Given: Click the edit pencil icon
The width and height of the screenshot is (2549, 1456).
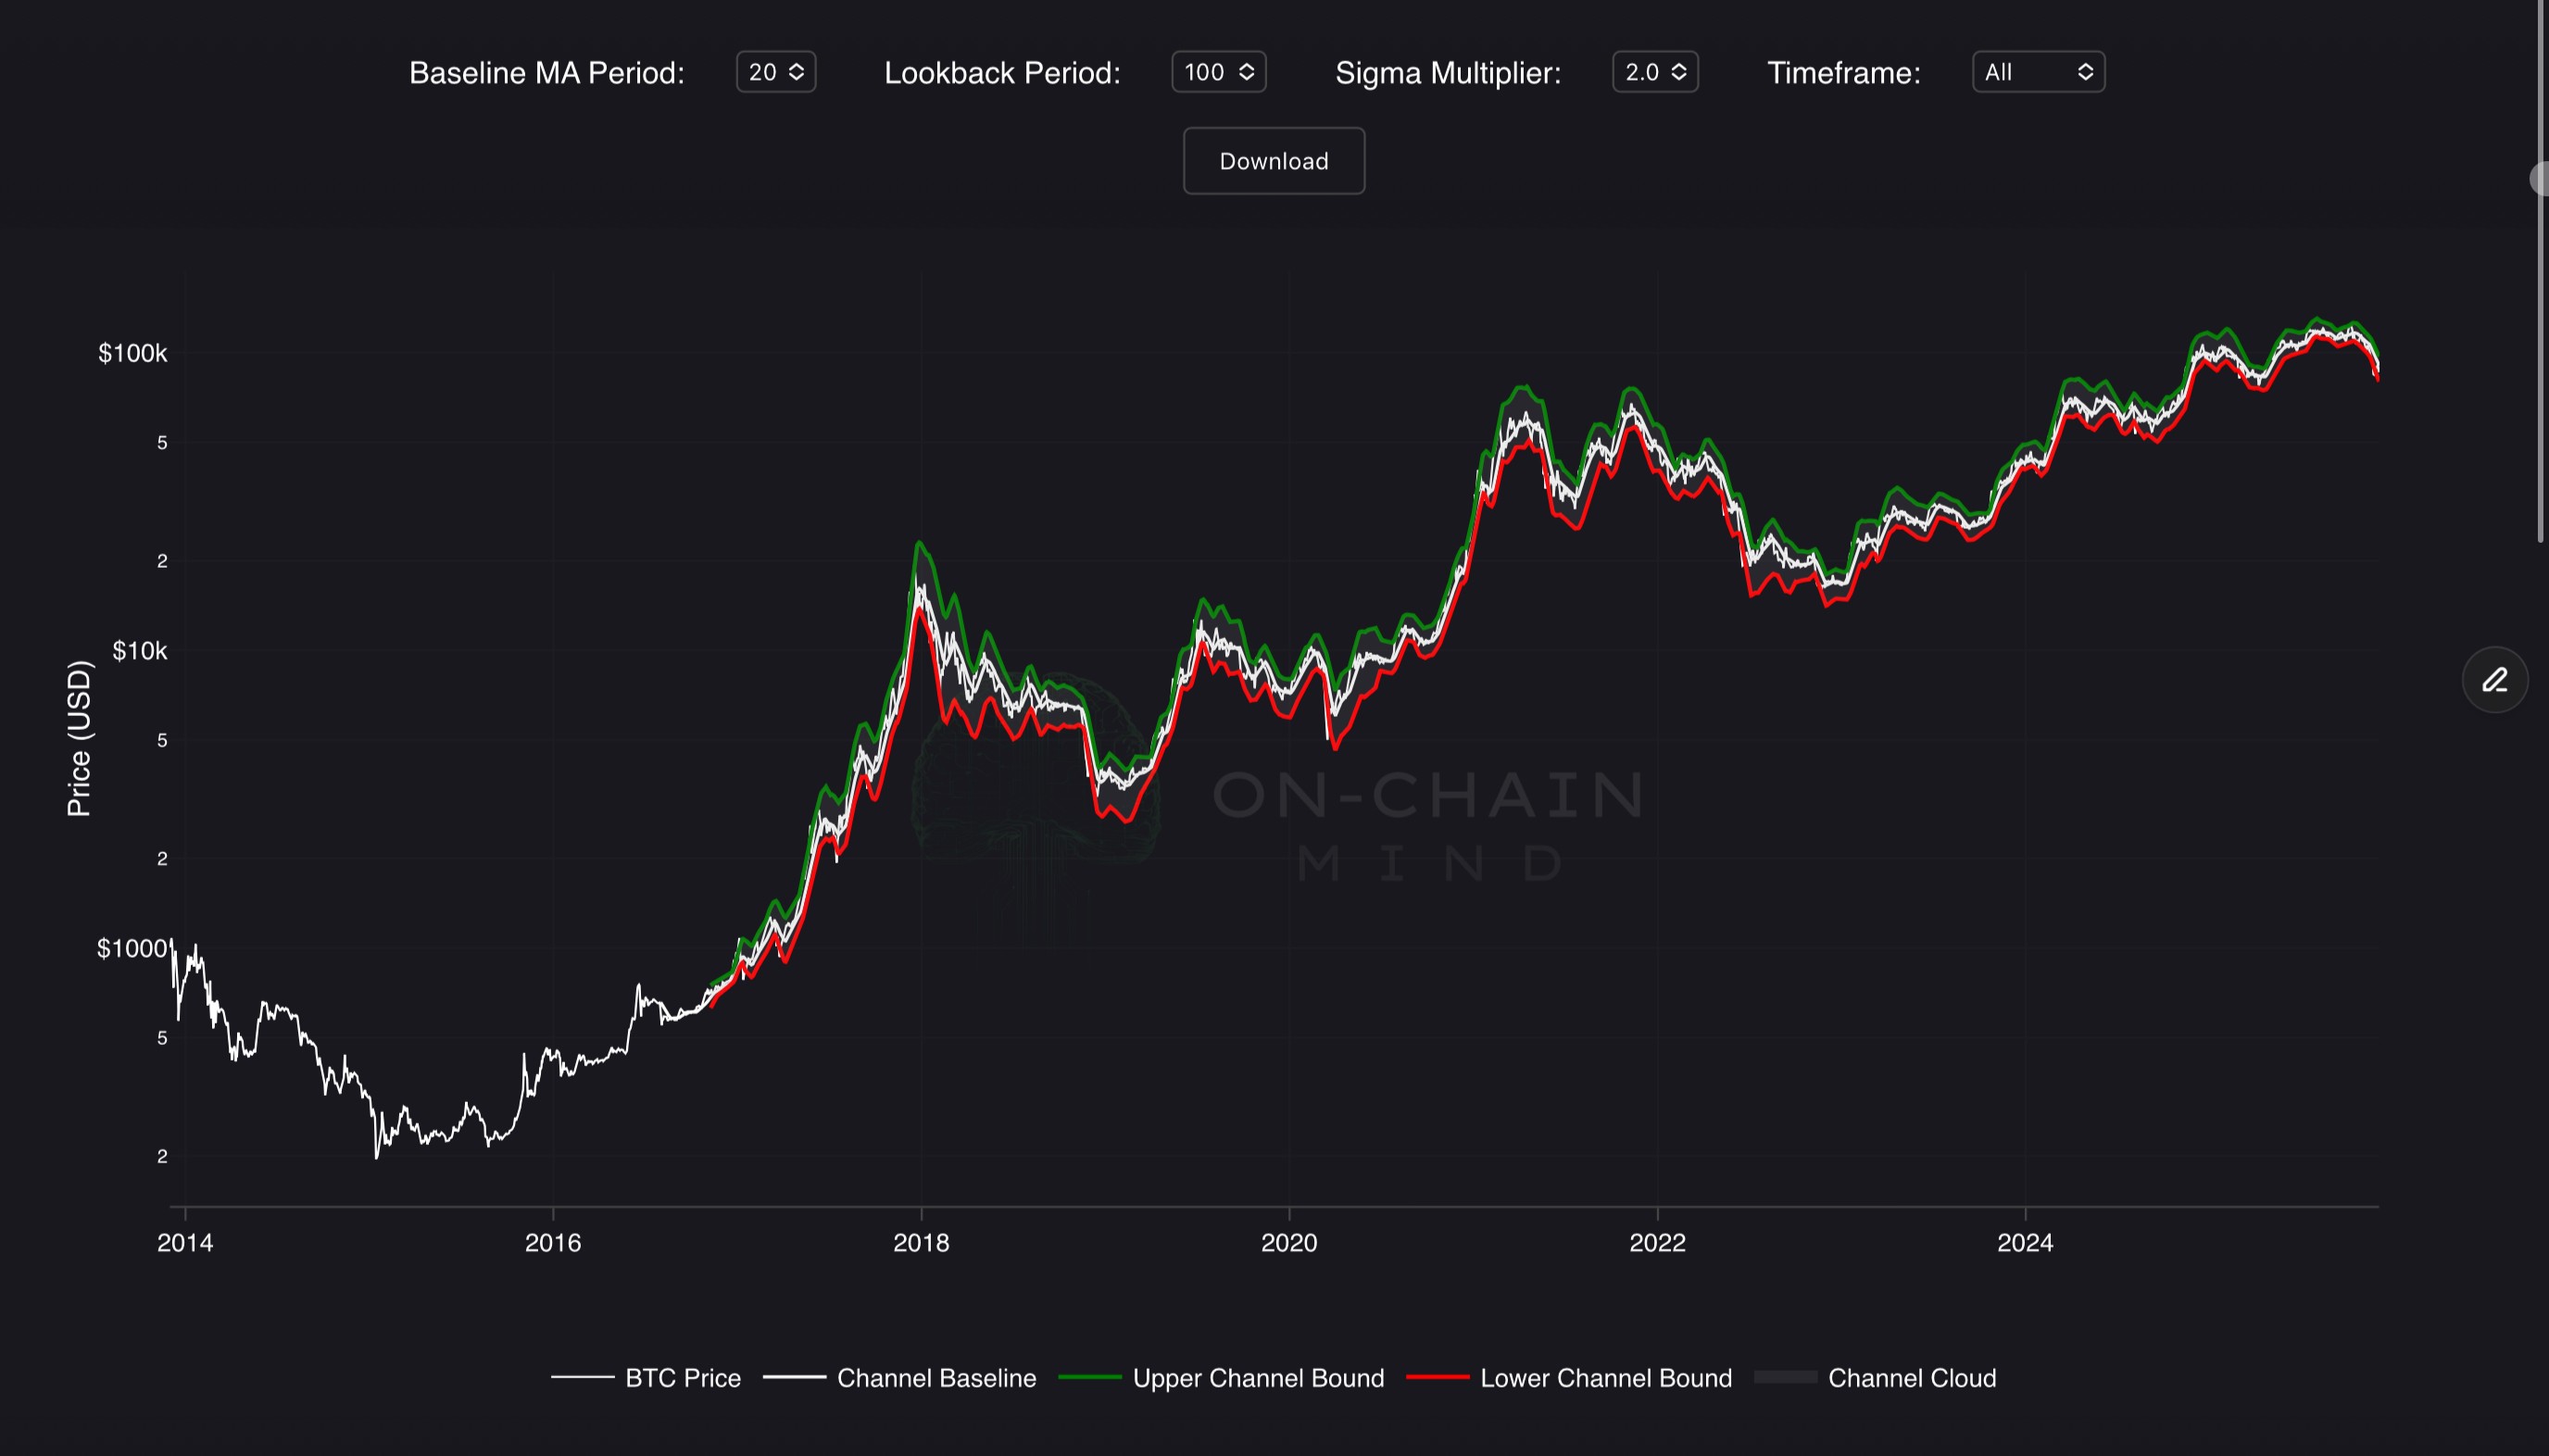Looking at the screenshot, I should (2494, 680).
